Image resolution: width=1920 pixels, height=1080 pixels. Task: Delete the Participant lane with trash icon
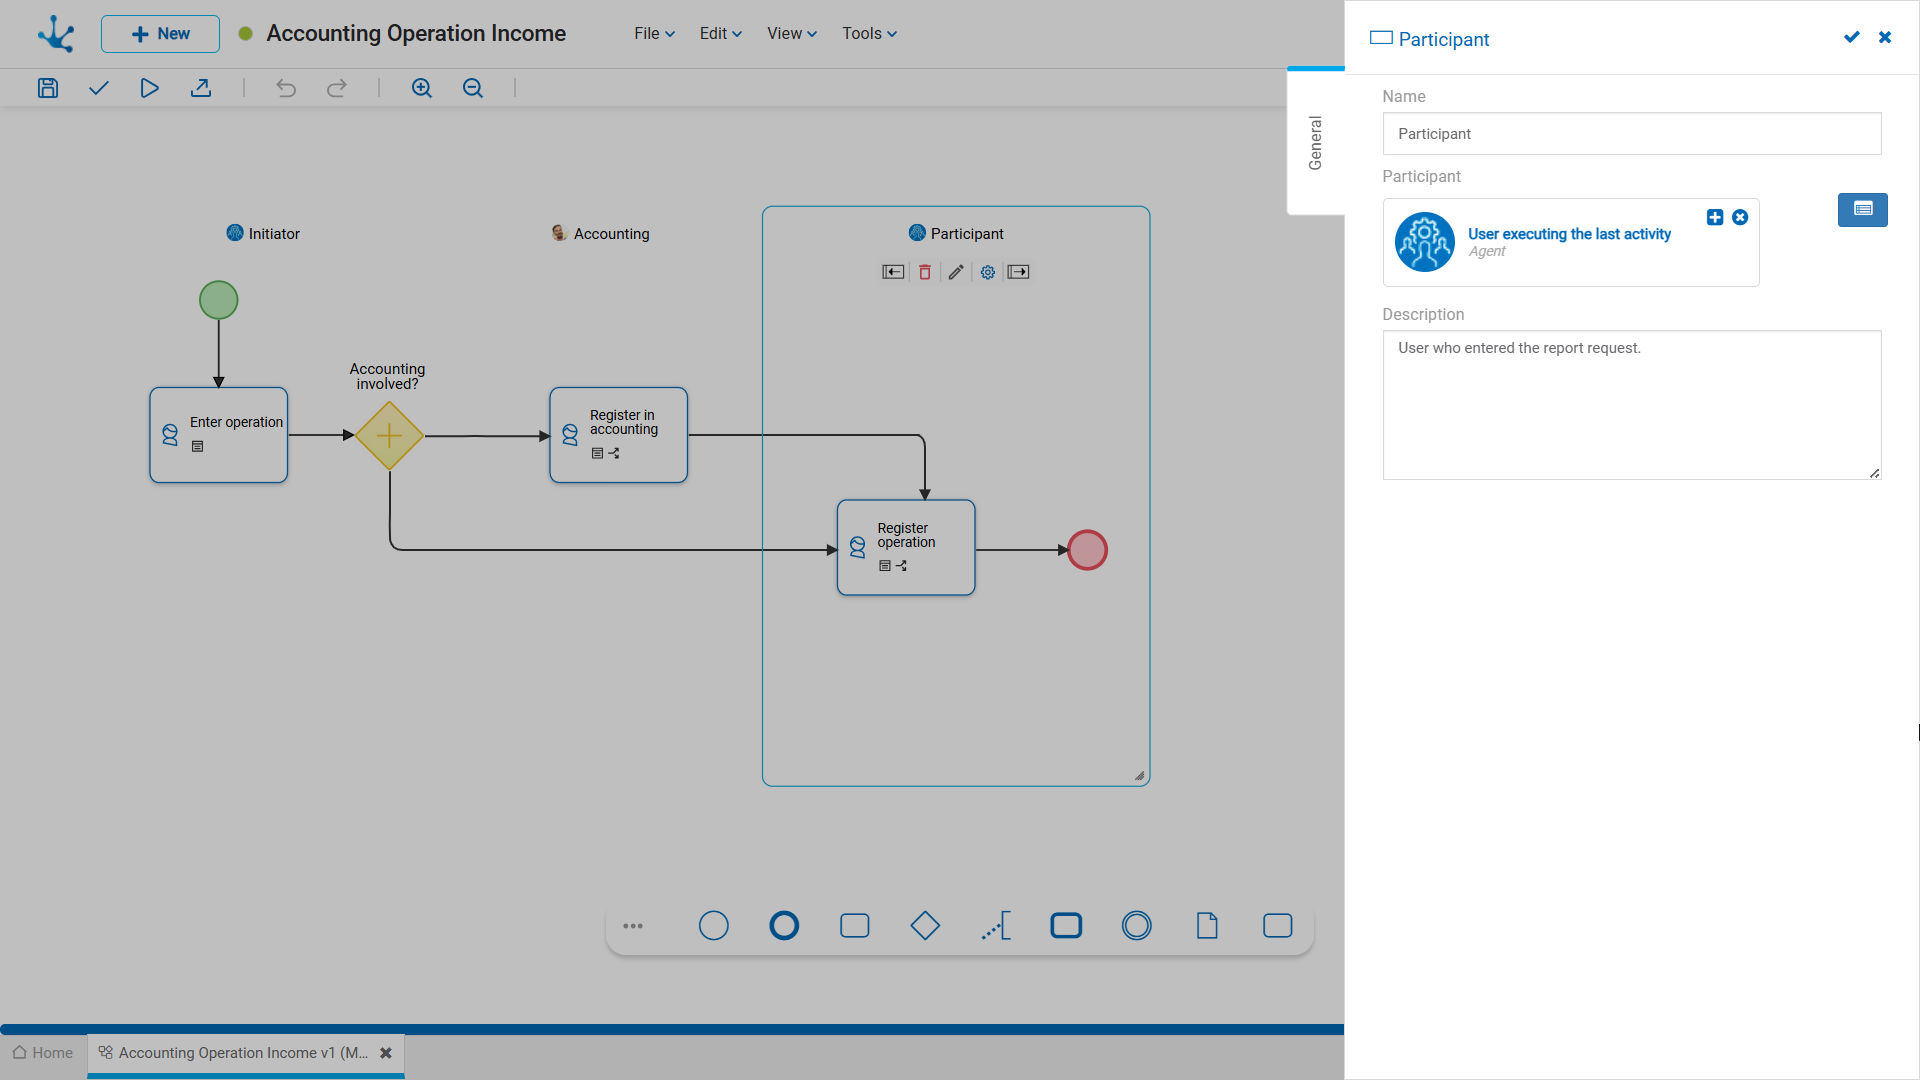pyautogui.click(x=925, y=272)
